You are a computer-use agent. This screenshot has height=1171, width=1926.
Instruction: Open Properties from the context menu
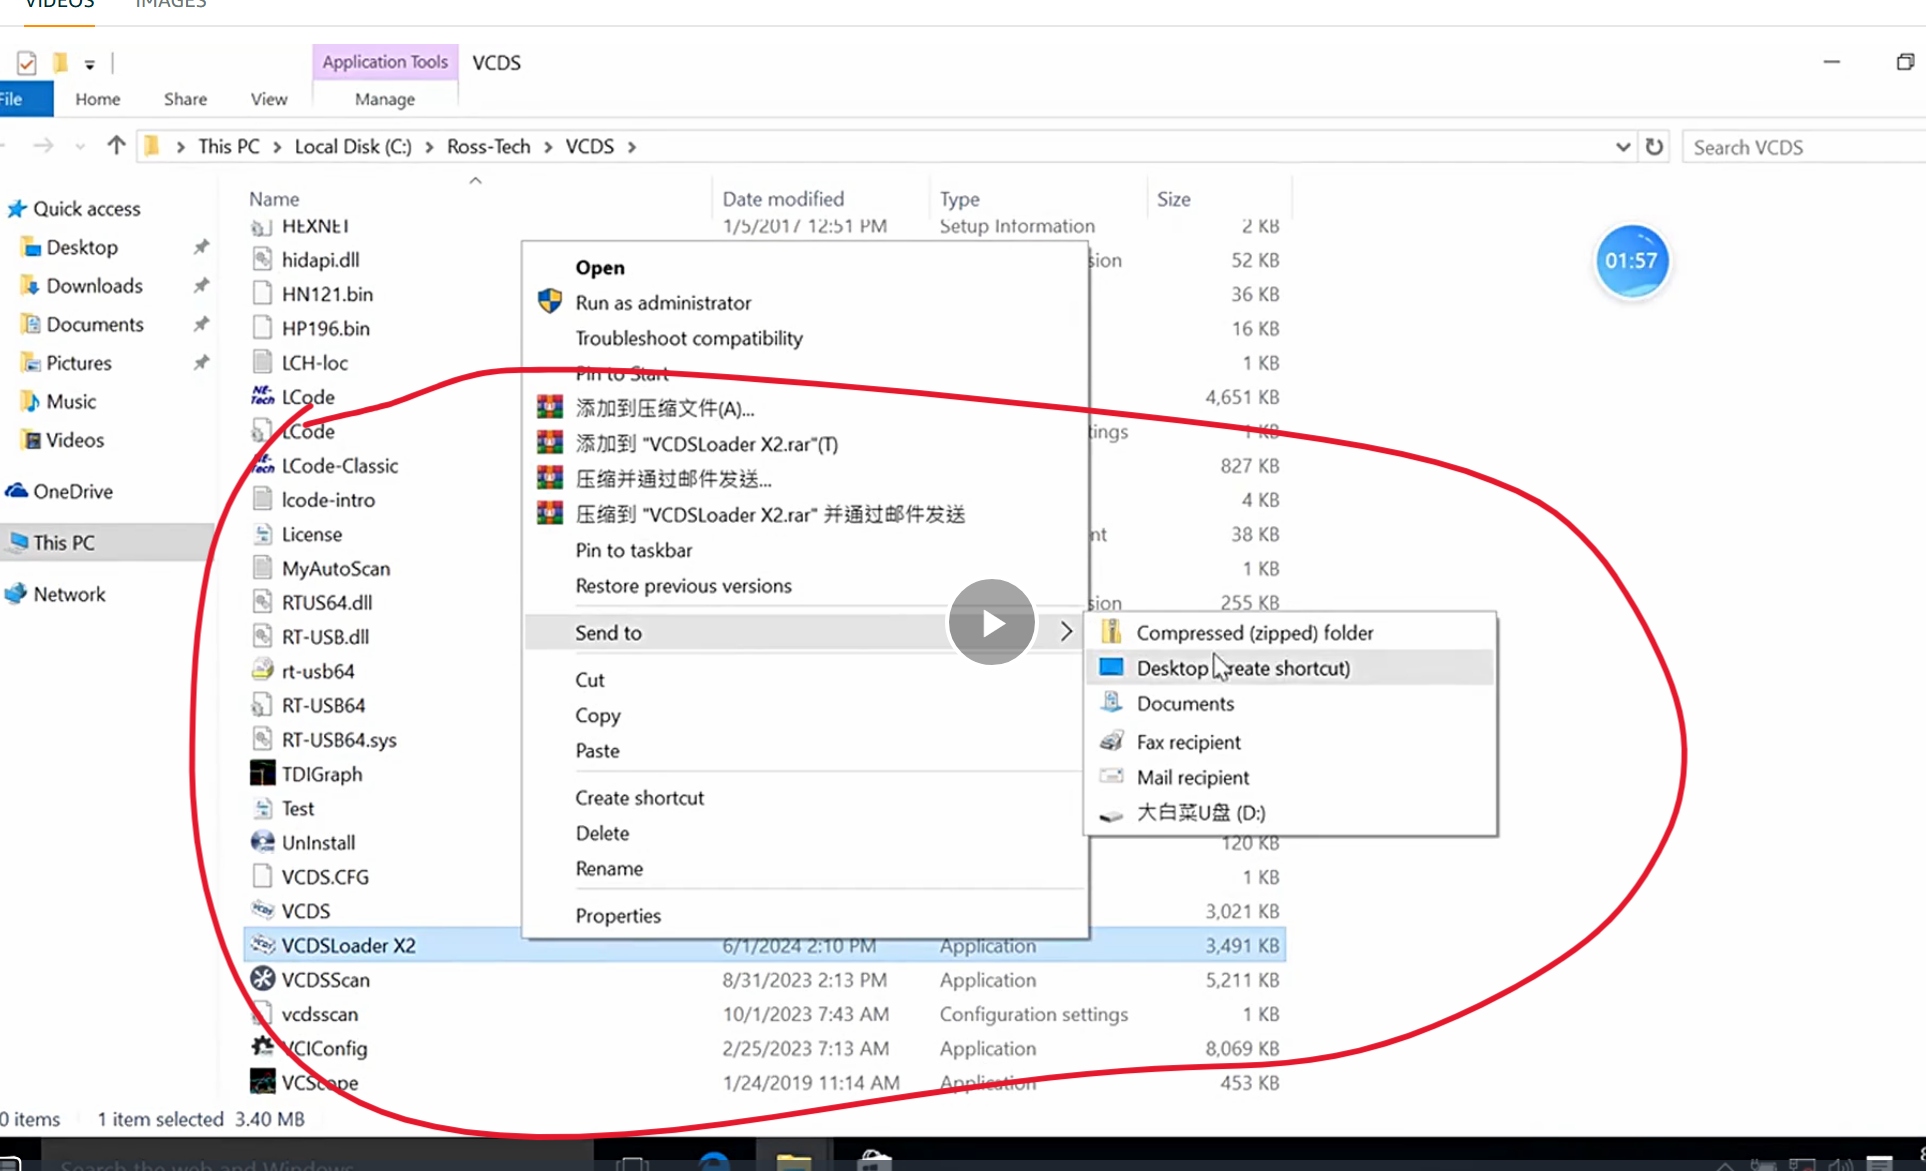[618, 915]
